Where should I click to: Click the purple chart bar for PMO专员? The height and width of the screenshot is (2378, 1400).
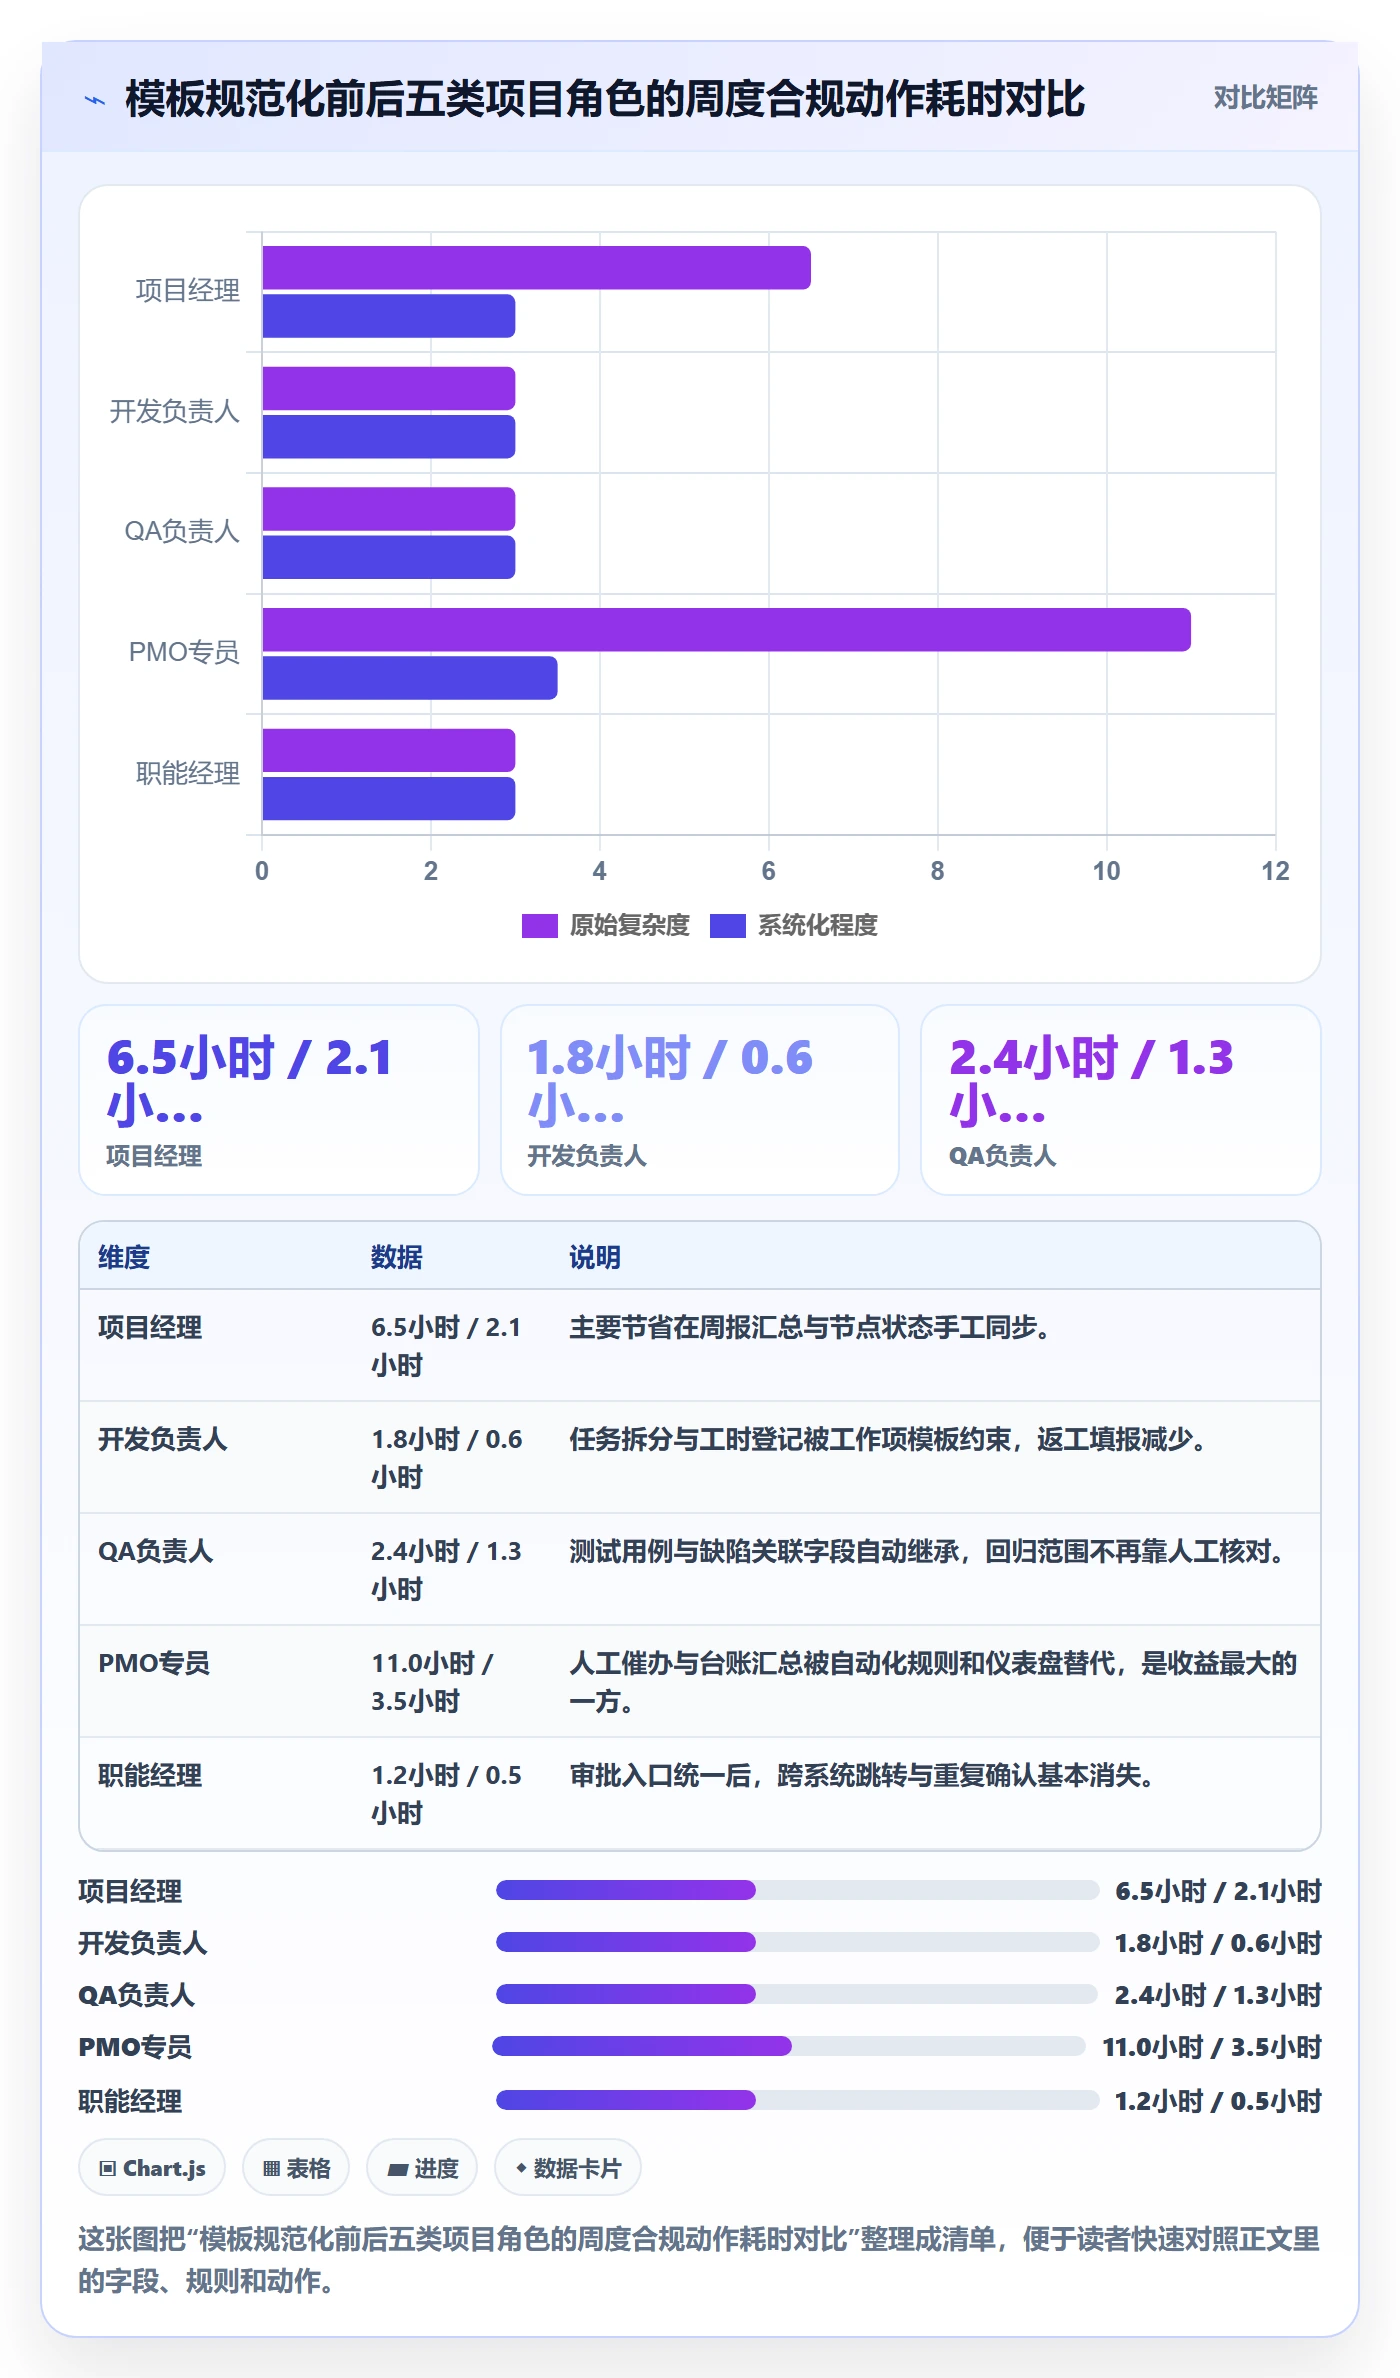click(x=726, y=630)
